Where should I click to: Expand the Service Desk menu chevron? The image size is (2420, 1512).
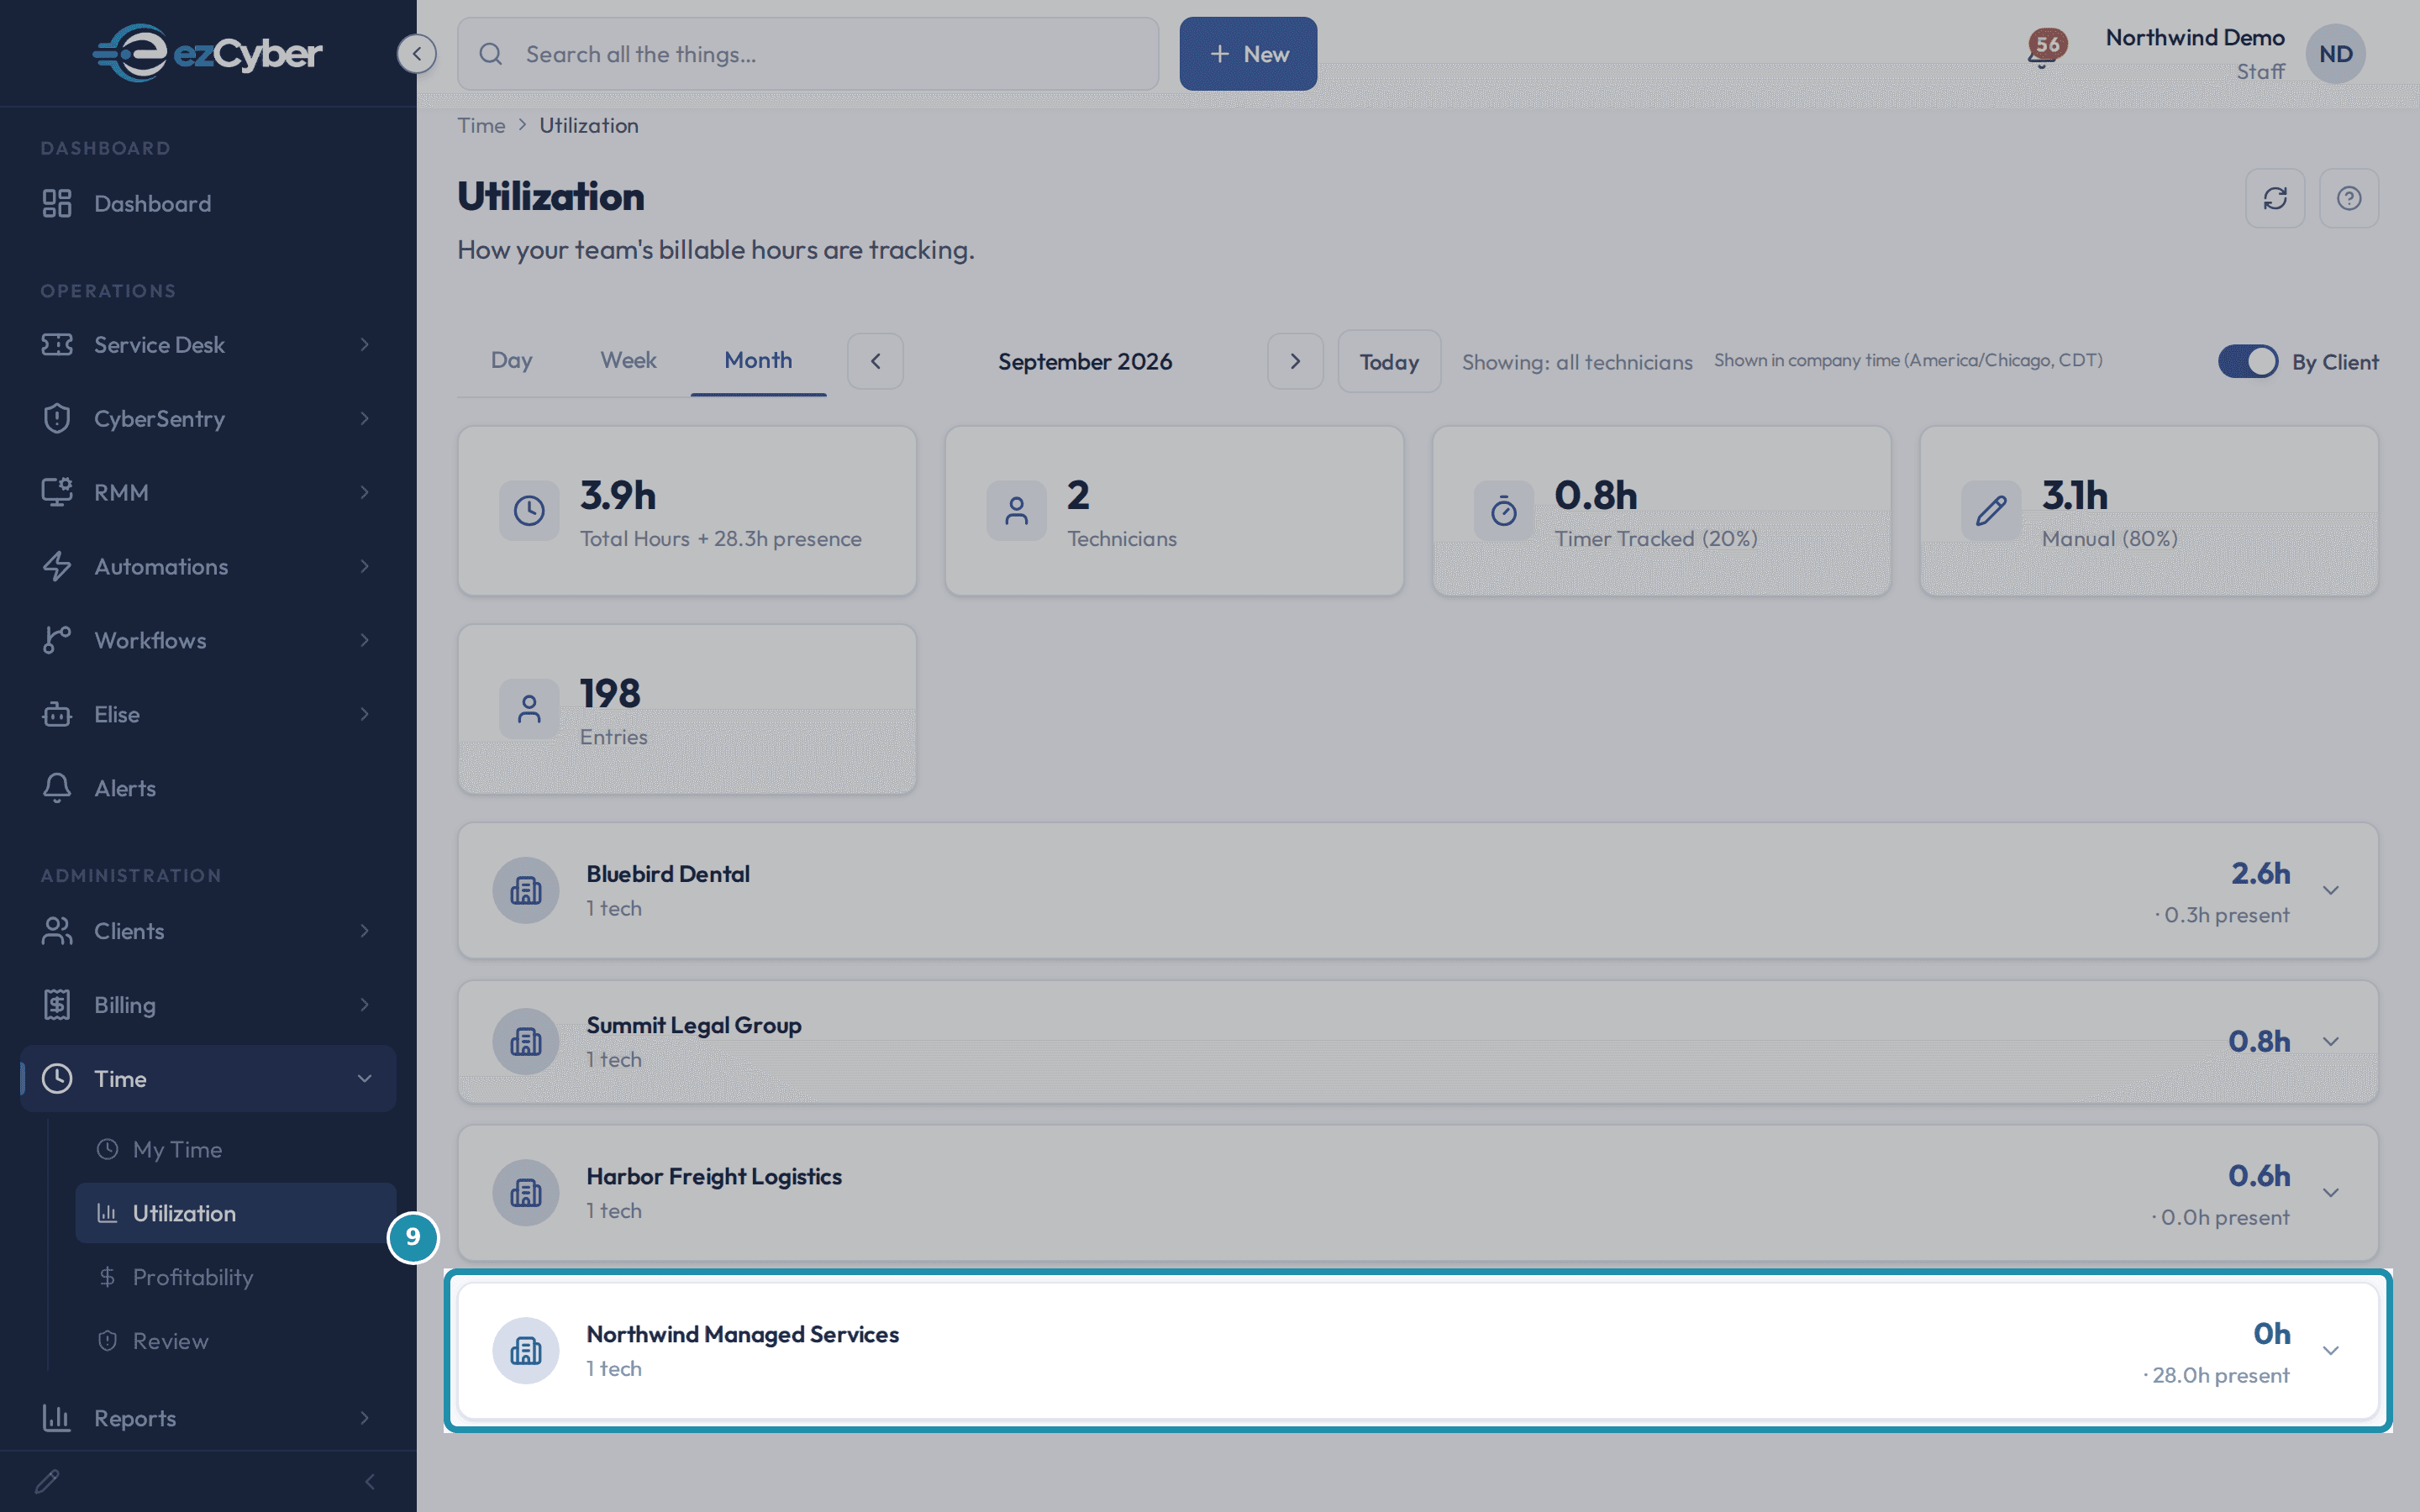coord(365,345)
